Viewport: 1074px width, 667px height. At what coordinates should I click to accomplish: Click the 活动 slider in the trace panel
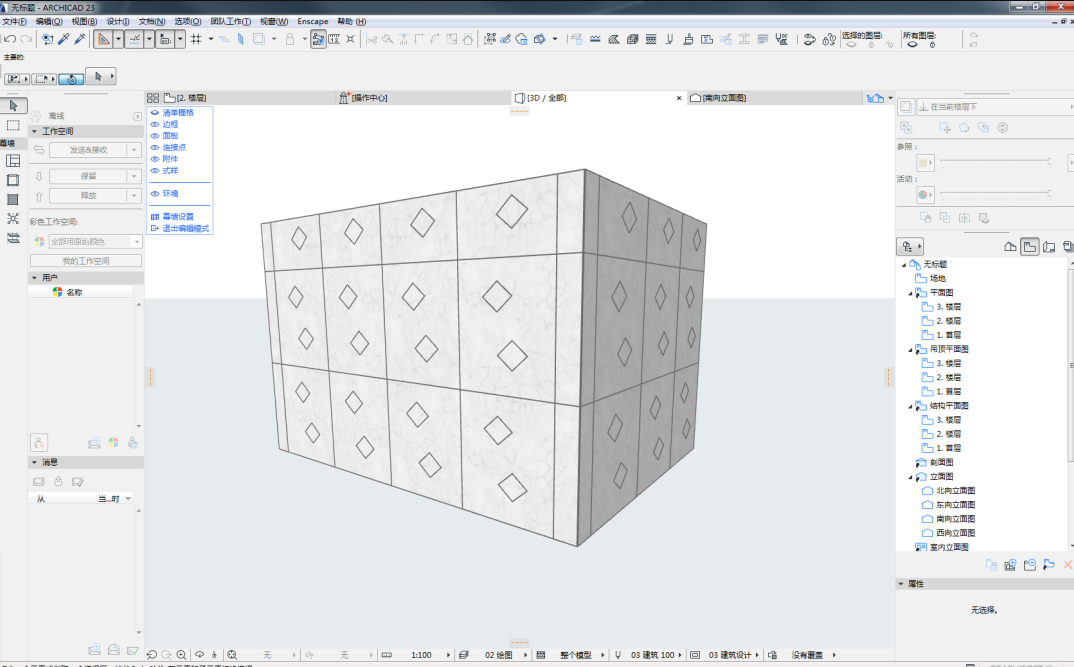point(995,194)
